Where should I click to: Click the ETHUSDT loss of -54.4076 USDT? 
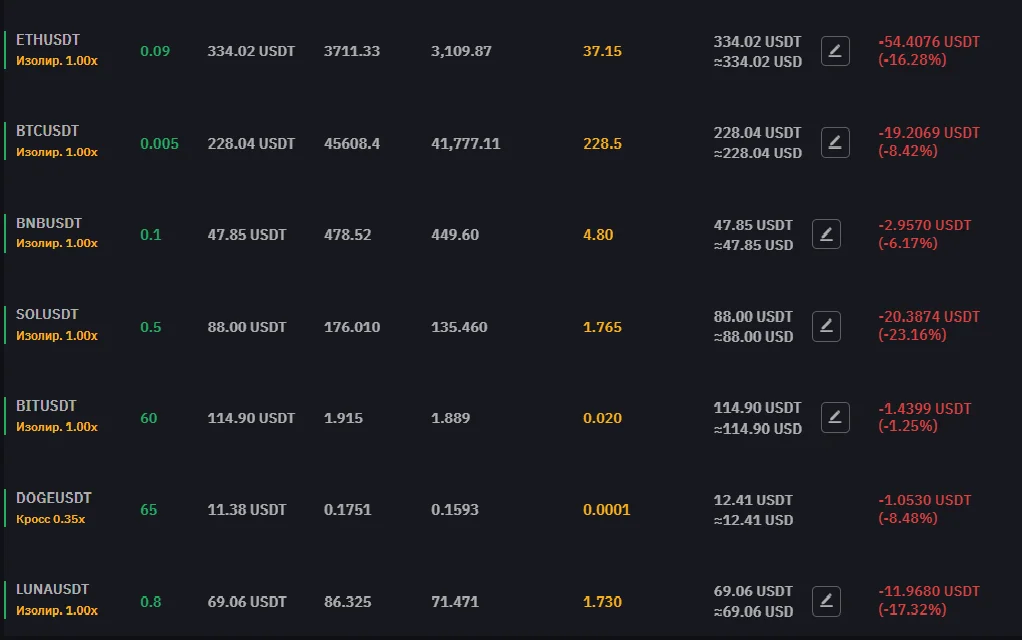[929, 42]
